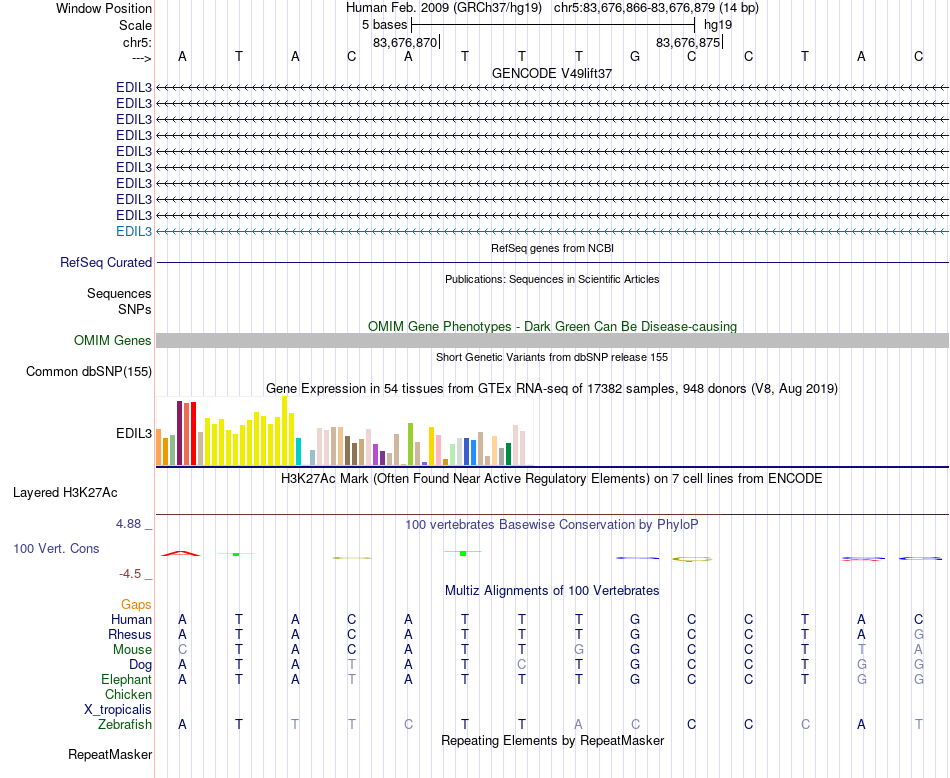Open the OMIM Gene Phenotypes track title
Viewport: 950px width, 778px height.
(x=552, y=327)
